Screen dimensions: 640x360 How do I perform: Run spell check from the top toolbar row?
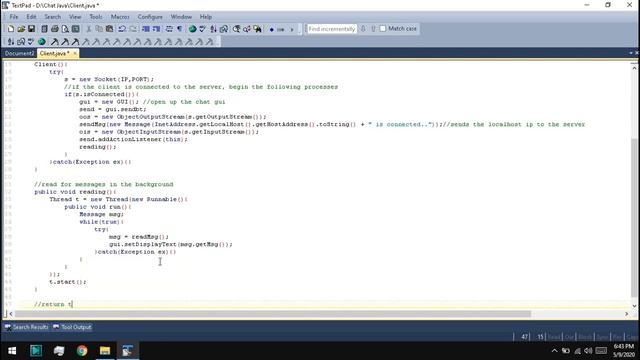(x=202, y=29)
